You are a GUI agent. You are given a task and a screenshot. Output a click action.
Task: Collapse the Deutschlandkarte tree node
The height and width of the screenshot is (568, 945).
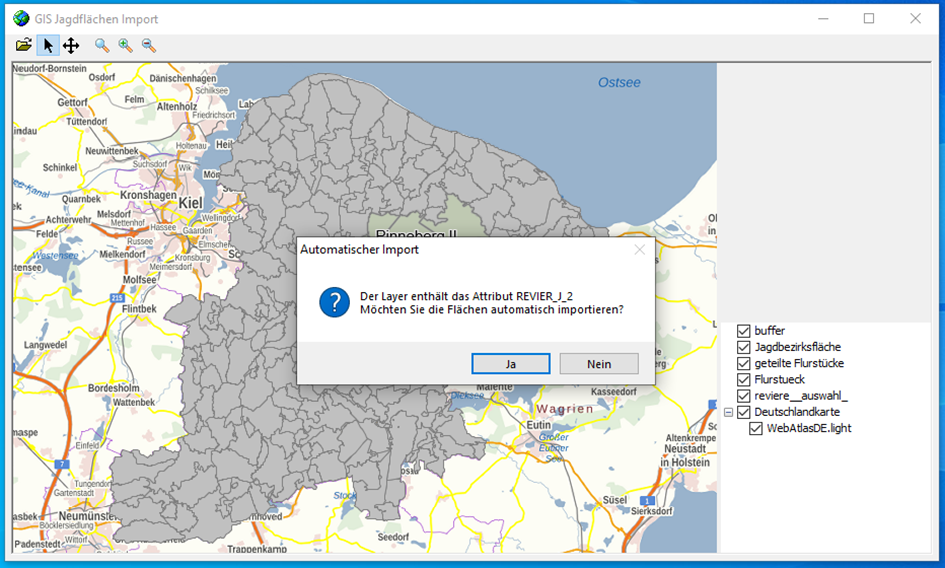coord(728,412)
